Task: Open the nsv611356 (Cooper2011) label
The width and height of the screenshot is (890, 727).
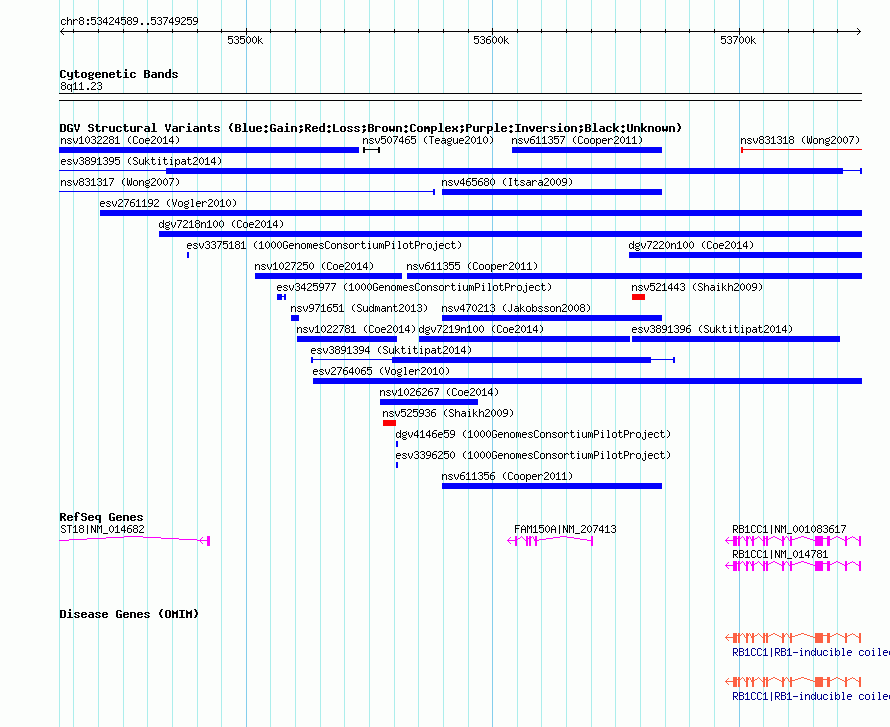Action: (x=507, y=476)
